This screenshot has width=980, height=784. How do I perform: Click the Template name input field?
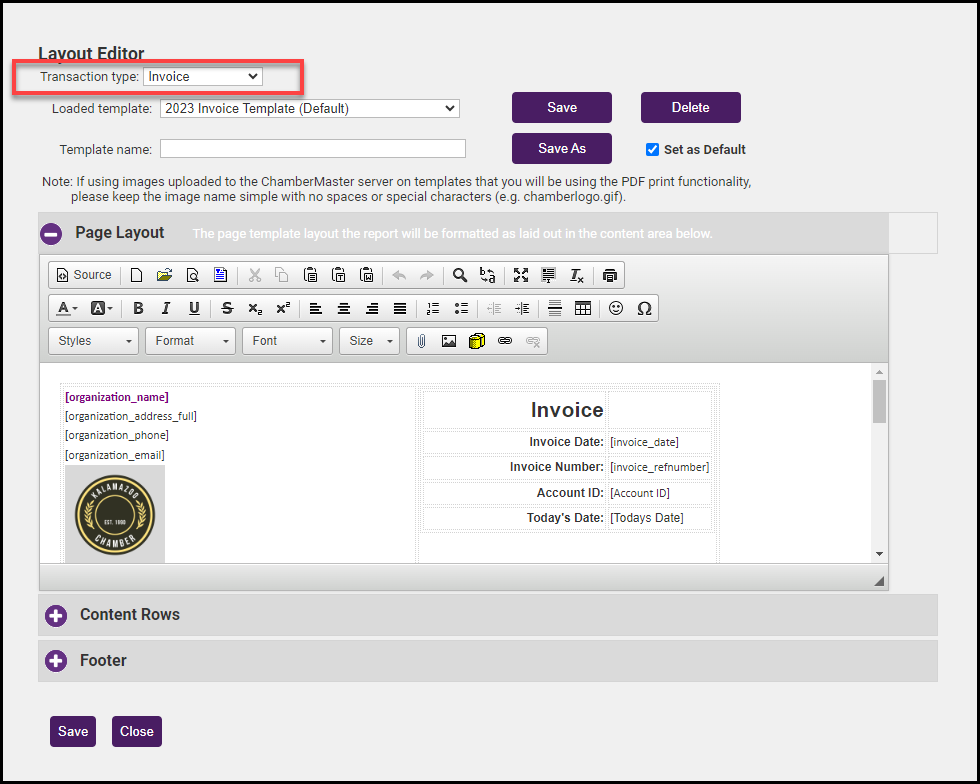click(313, 149)
